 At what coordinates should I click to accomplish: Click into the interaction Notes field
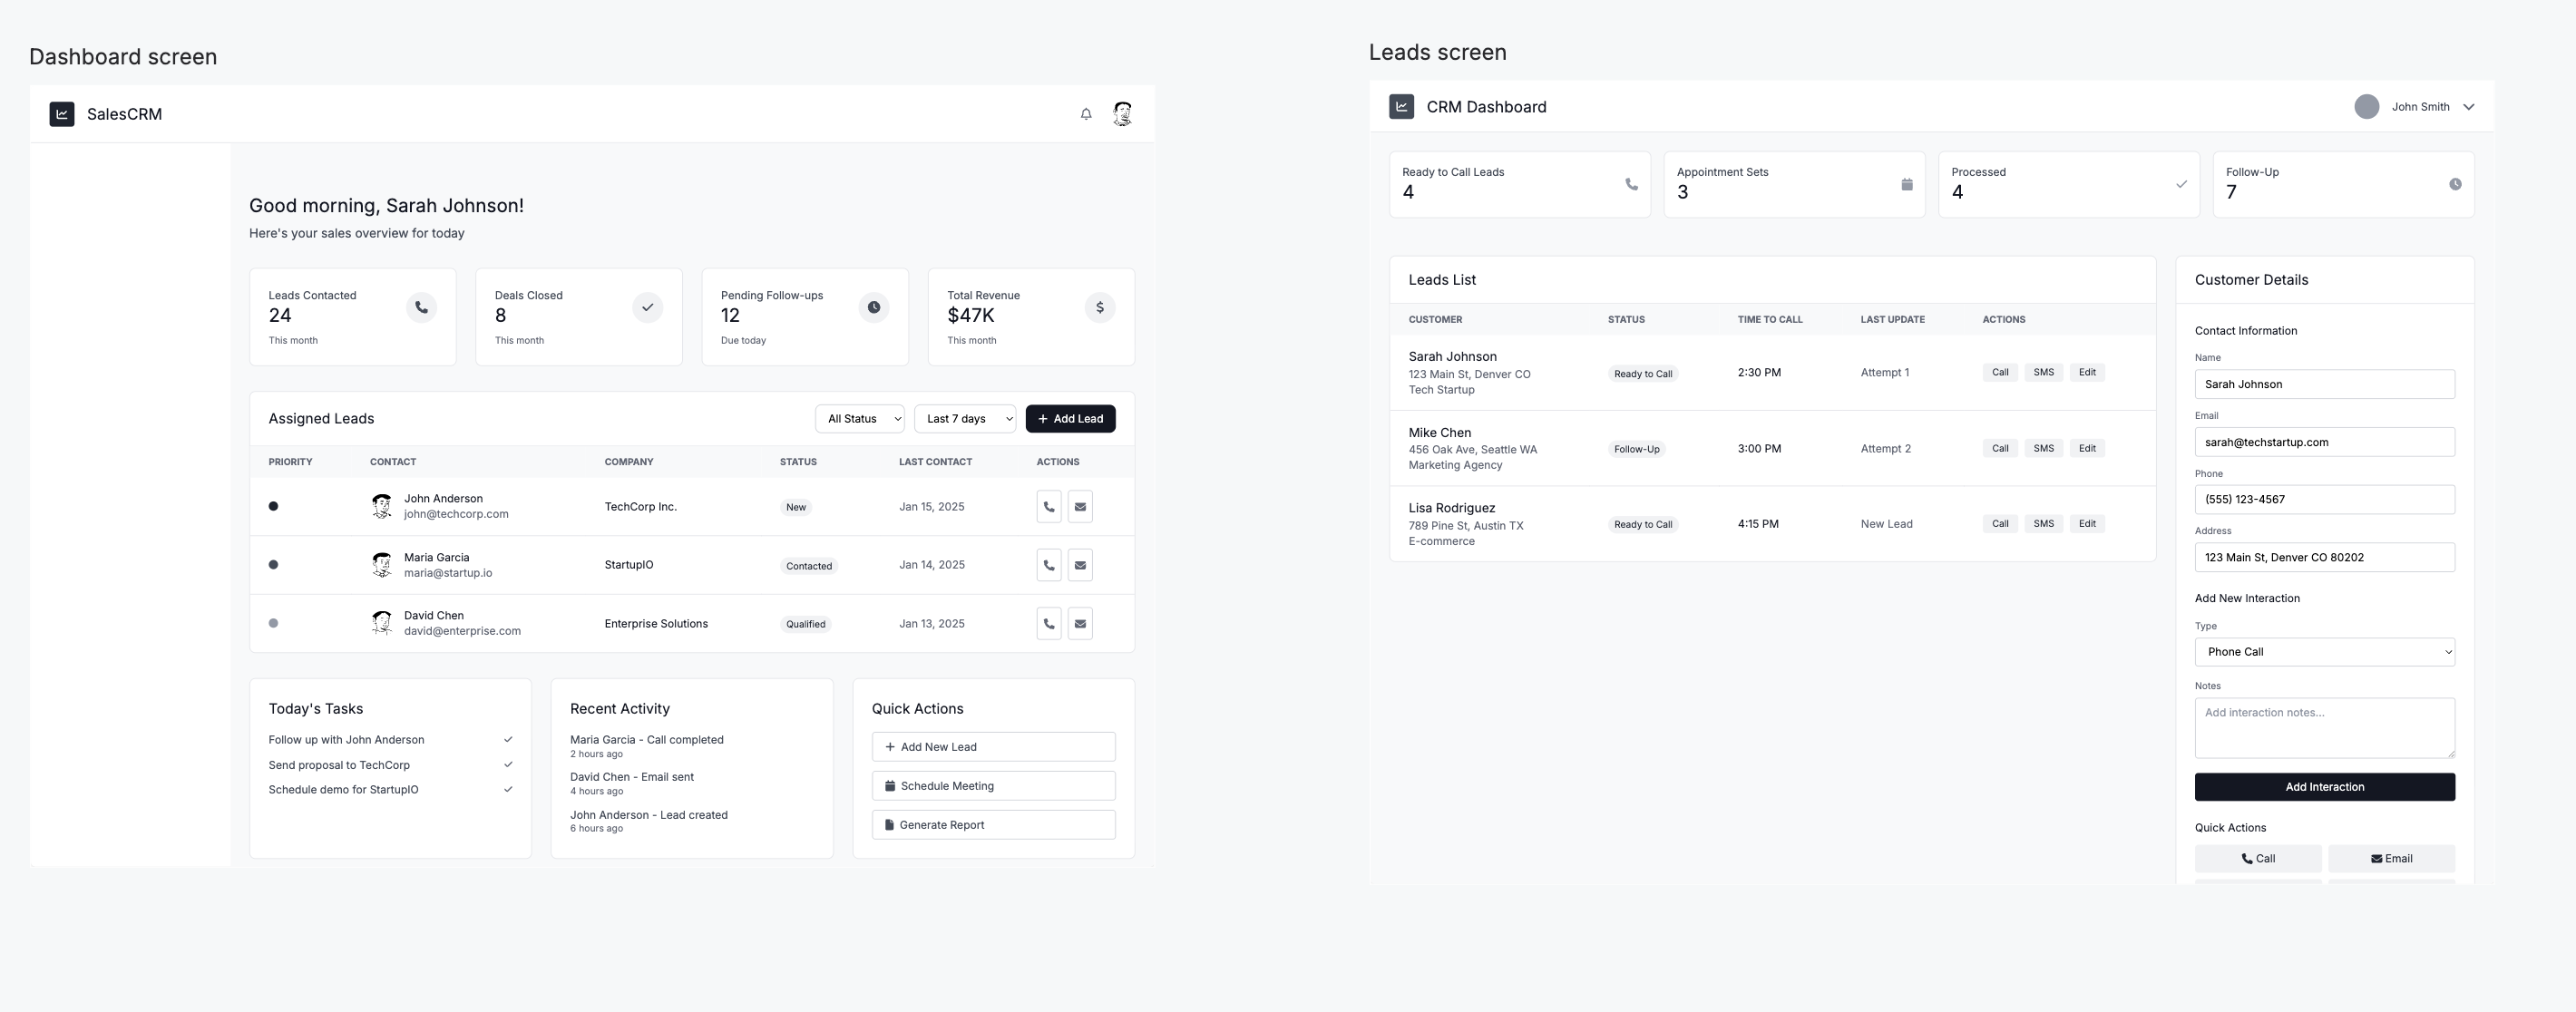[2323, 727]
